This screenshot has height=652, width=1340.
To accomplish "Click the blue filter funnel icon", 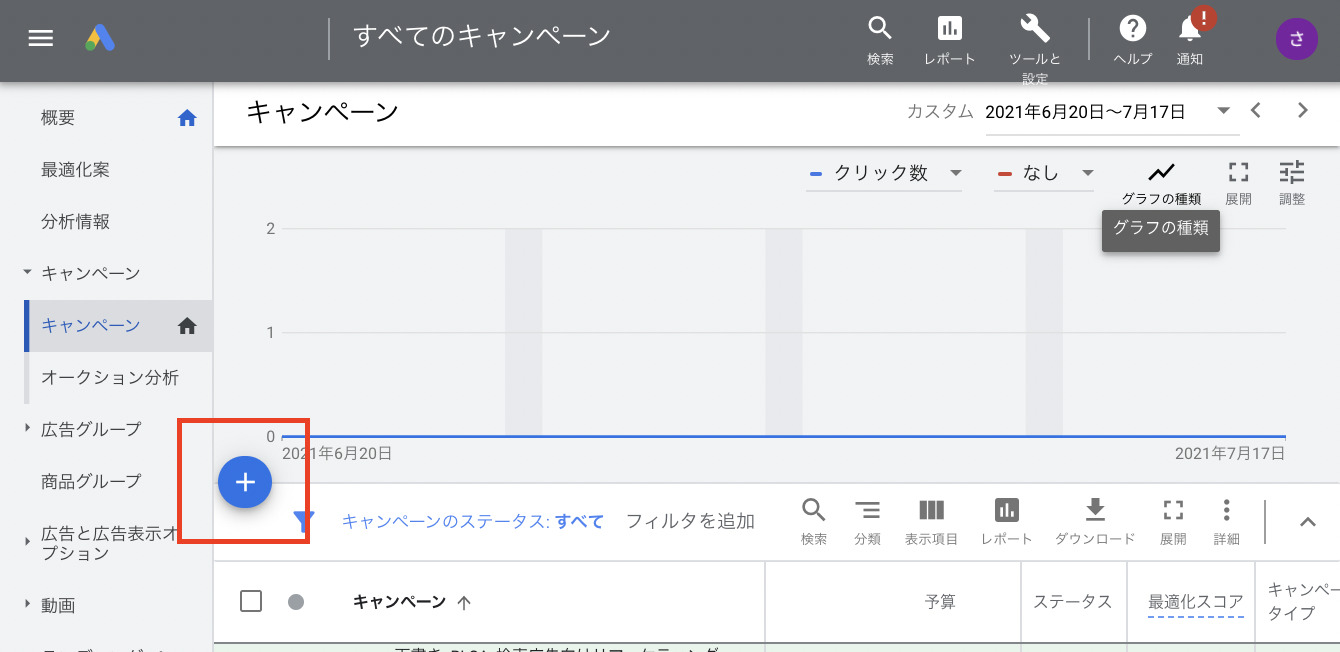I will [304, 521].
